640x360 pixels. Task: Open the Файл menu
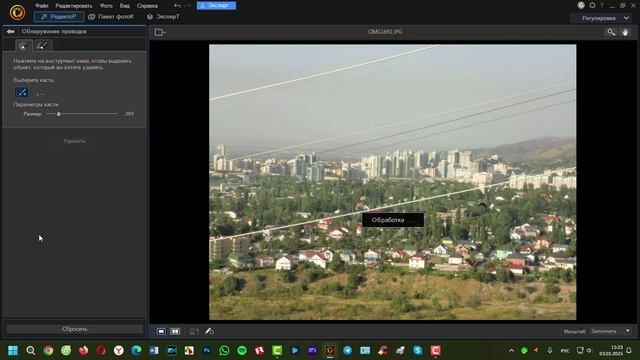42,6
